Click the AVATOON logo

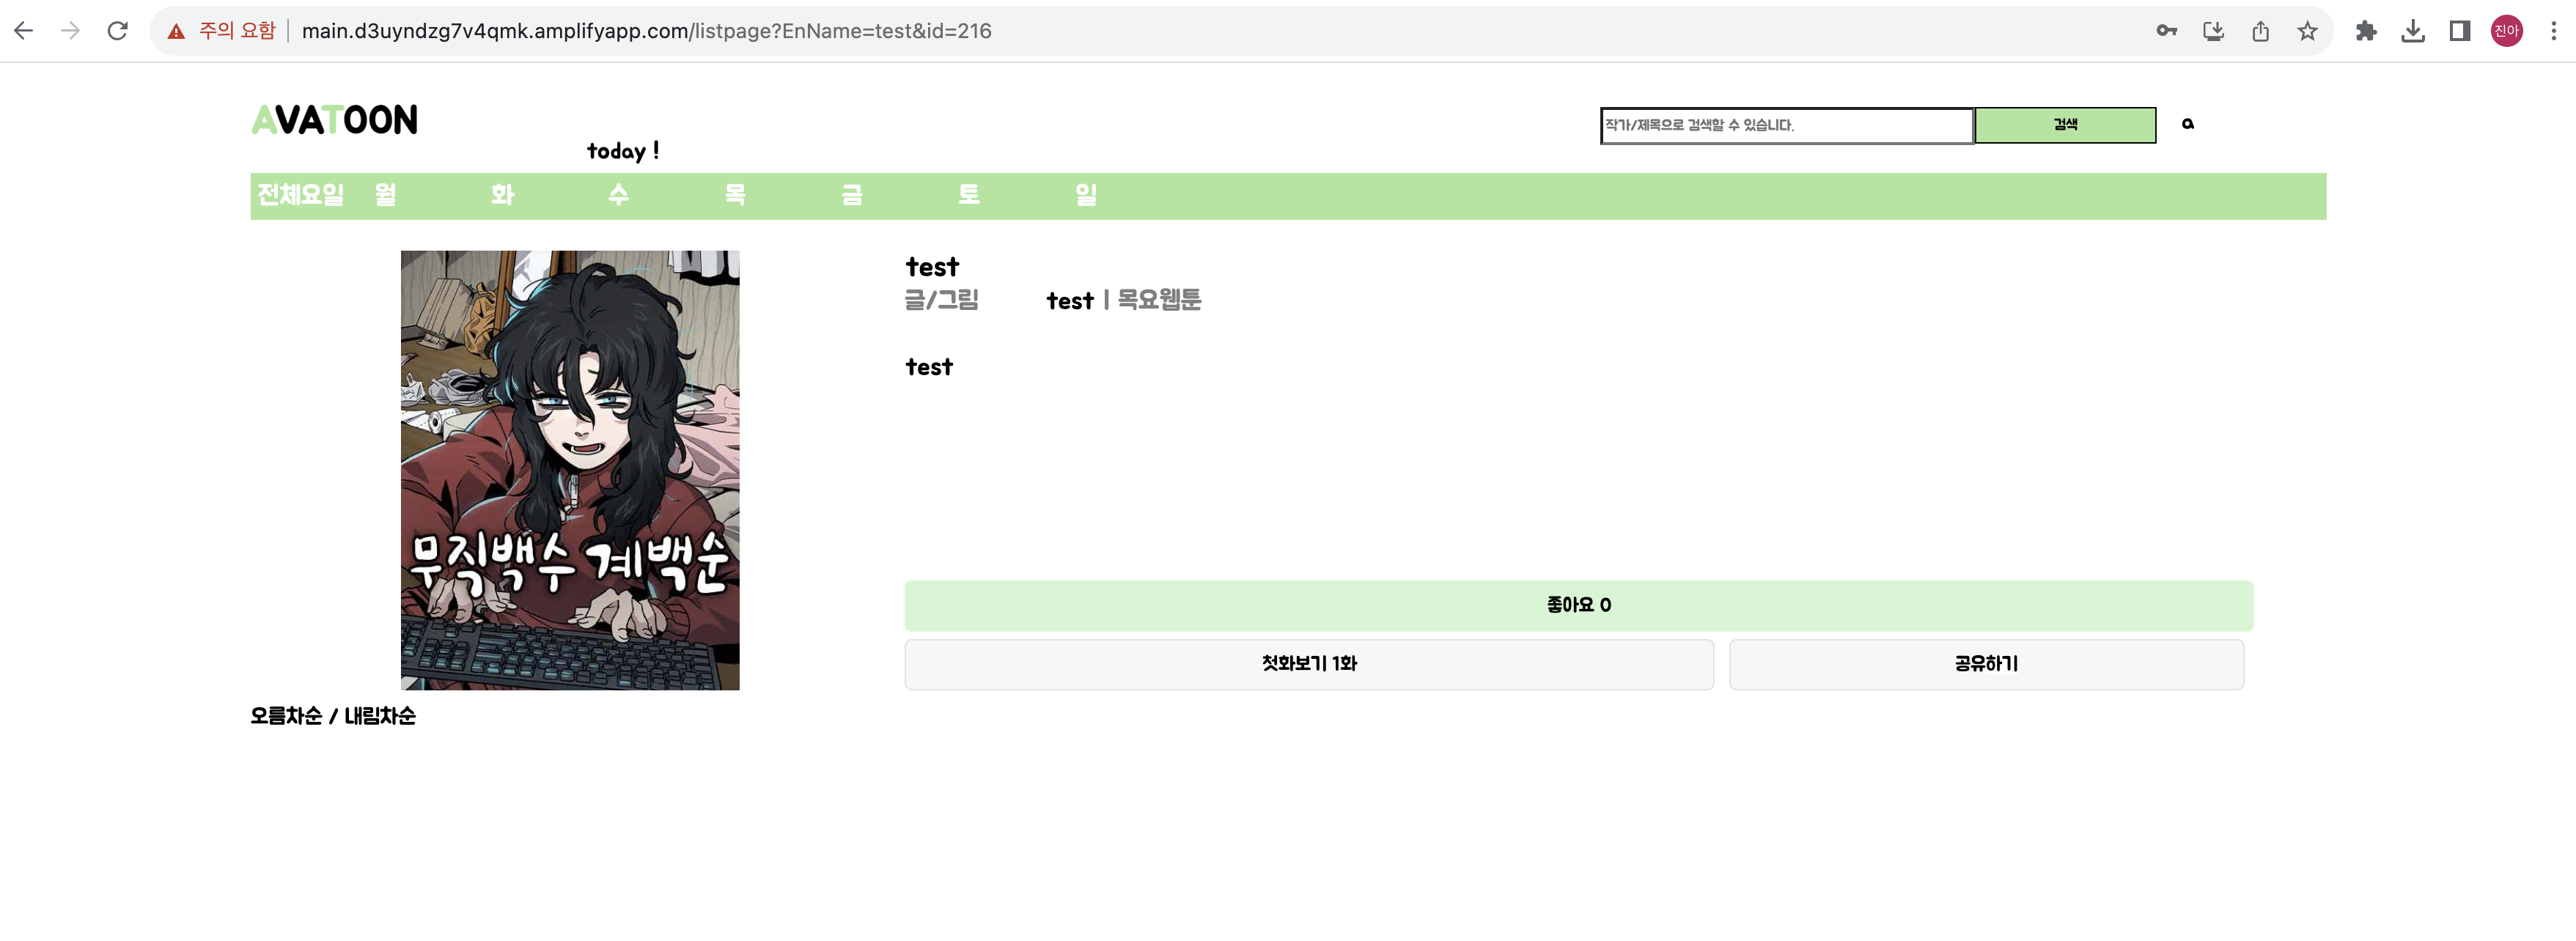coord(334,120)
